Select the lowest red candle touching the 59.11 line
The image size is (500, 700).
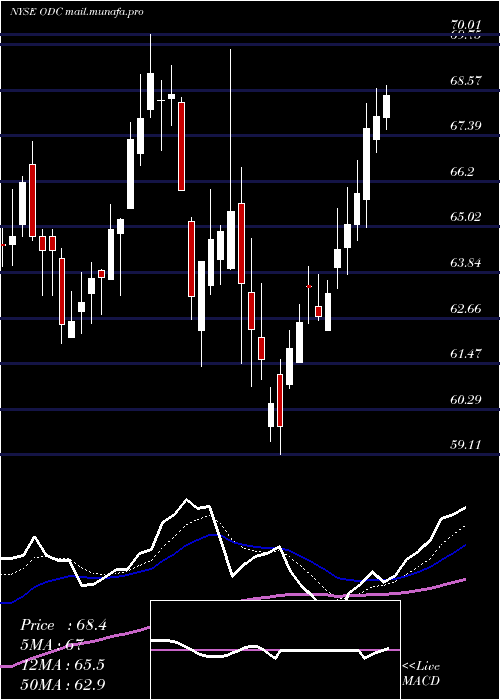click(x=280, y=400)
